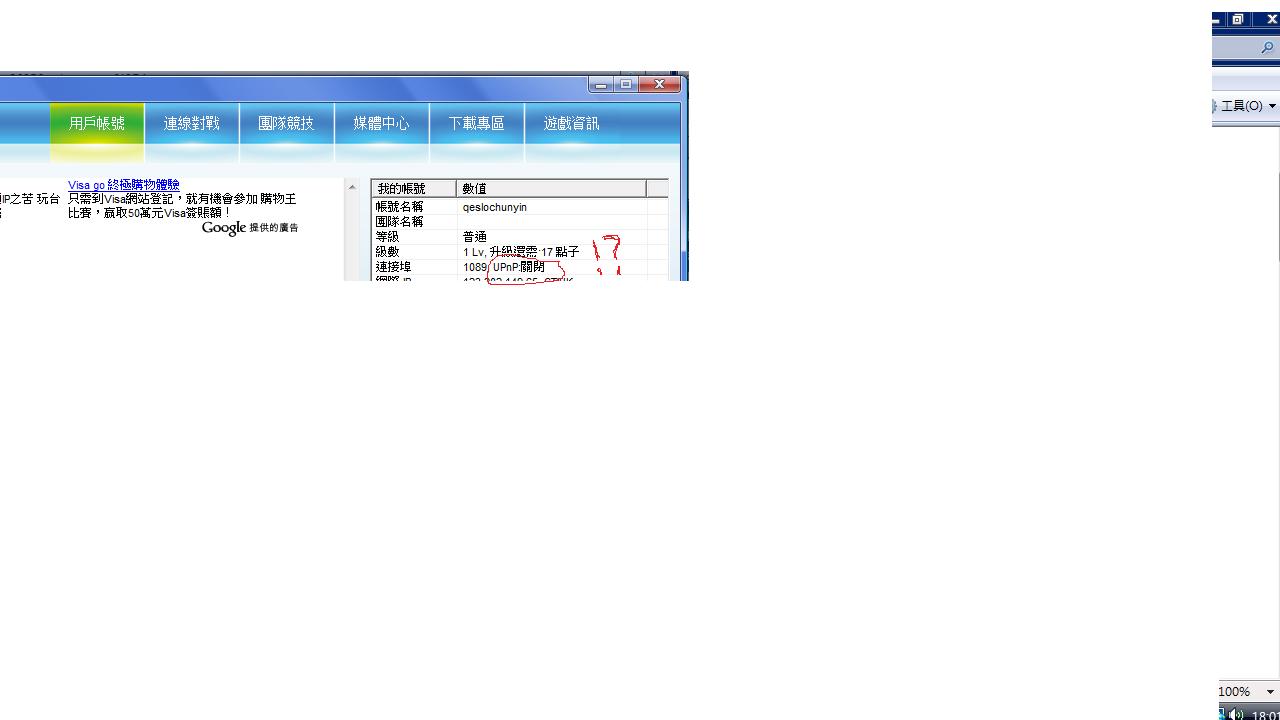Select the 團隊名稱 row label
Screen dimensions: 1280x720
click(x=400, y=222)
